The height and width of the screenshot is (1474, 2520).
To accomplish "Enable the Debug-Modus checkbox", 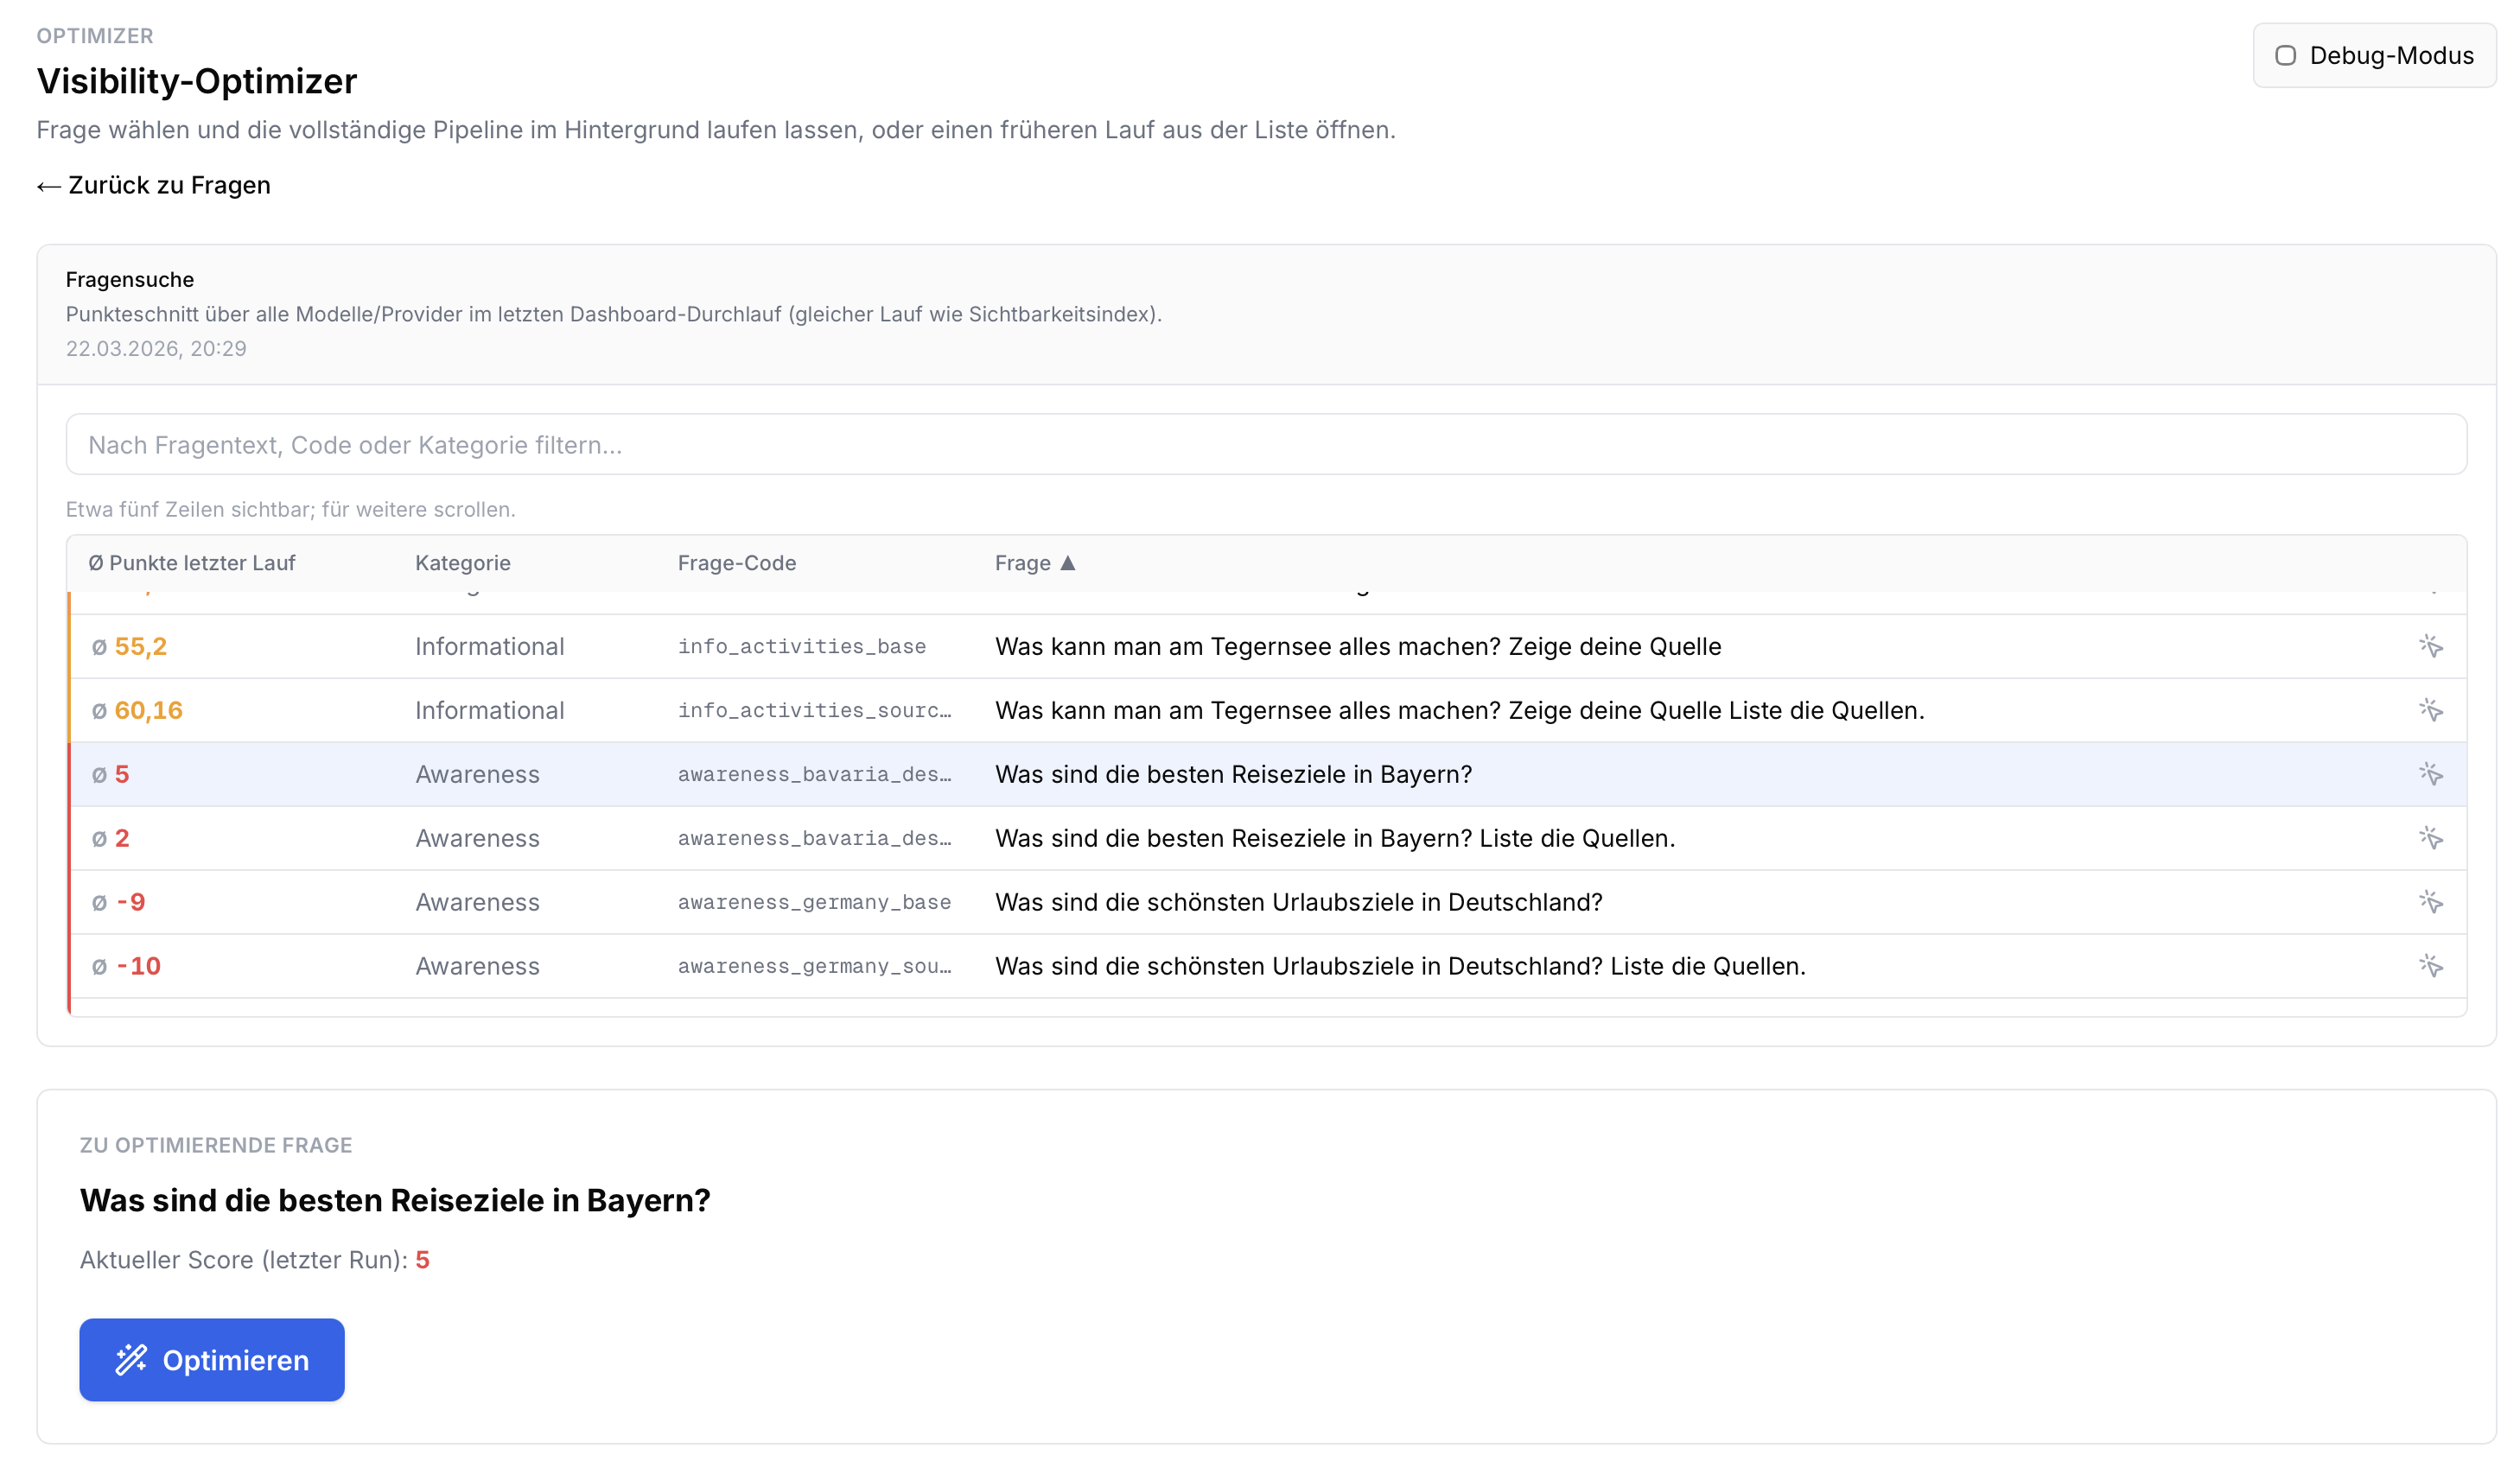I will 2285,56.
